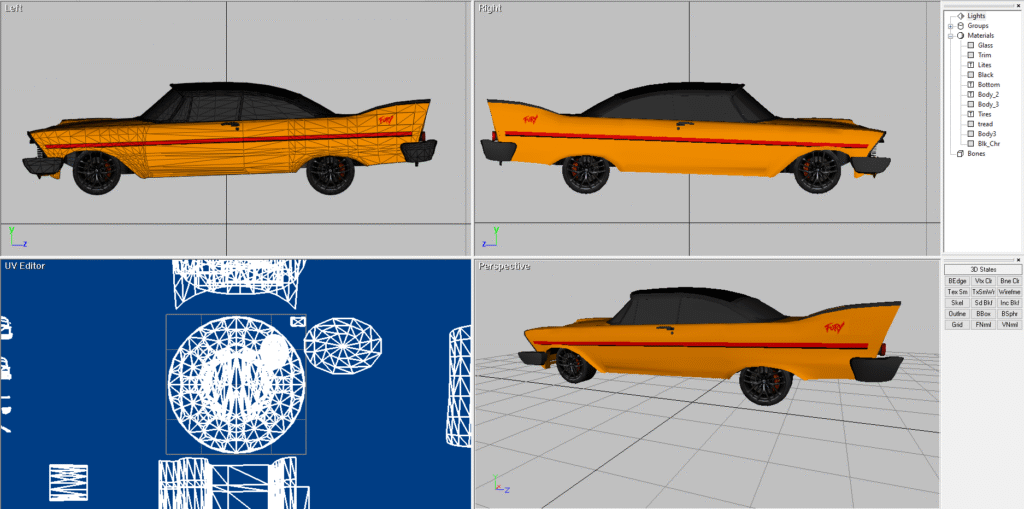The height and width of the screenshot is (509, 1024).
Task: Click the Perspective viewport label
Action: tap(504, 266)
